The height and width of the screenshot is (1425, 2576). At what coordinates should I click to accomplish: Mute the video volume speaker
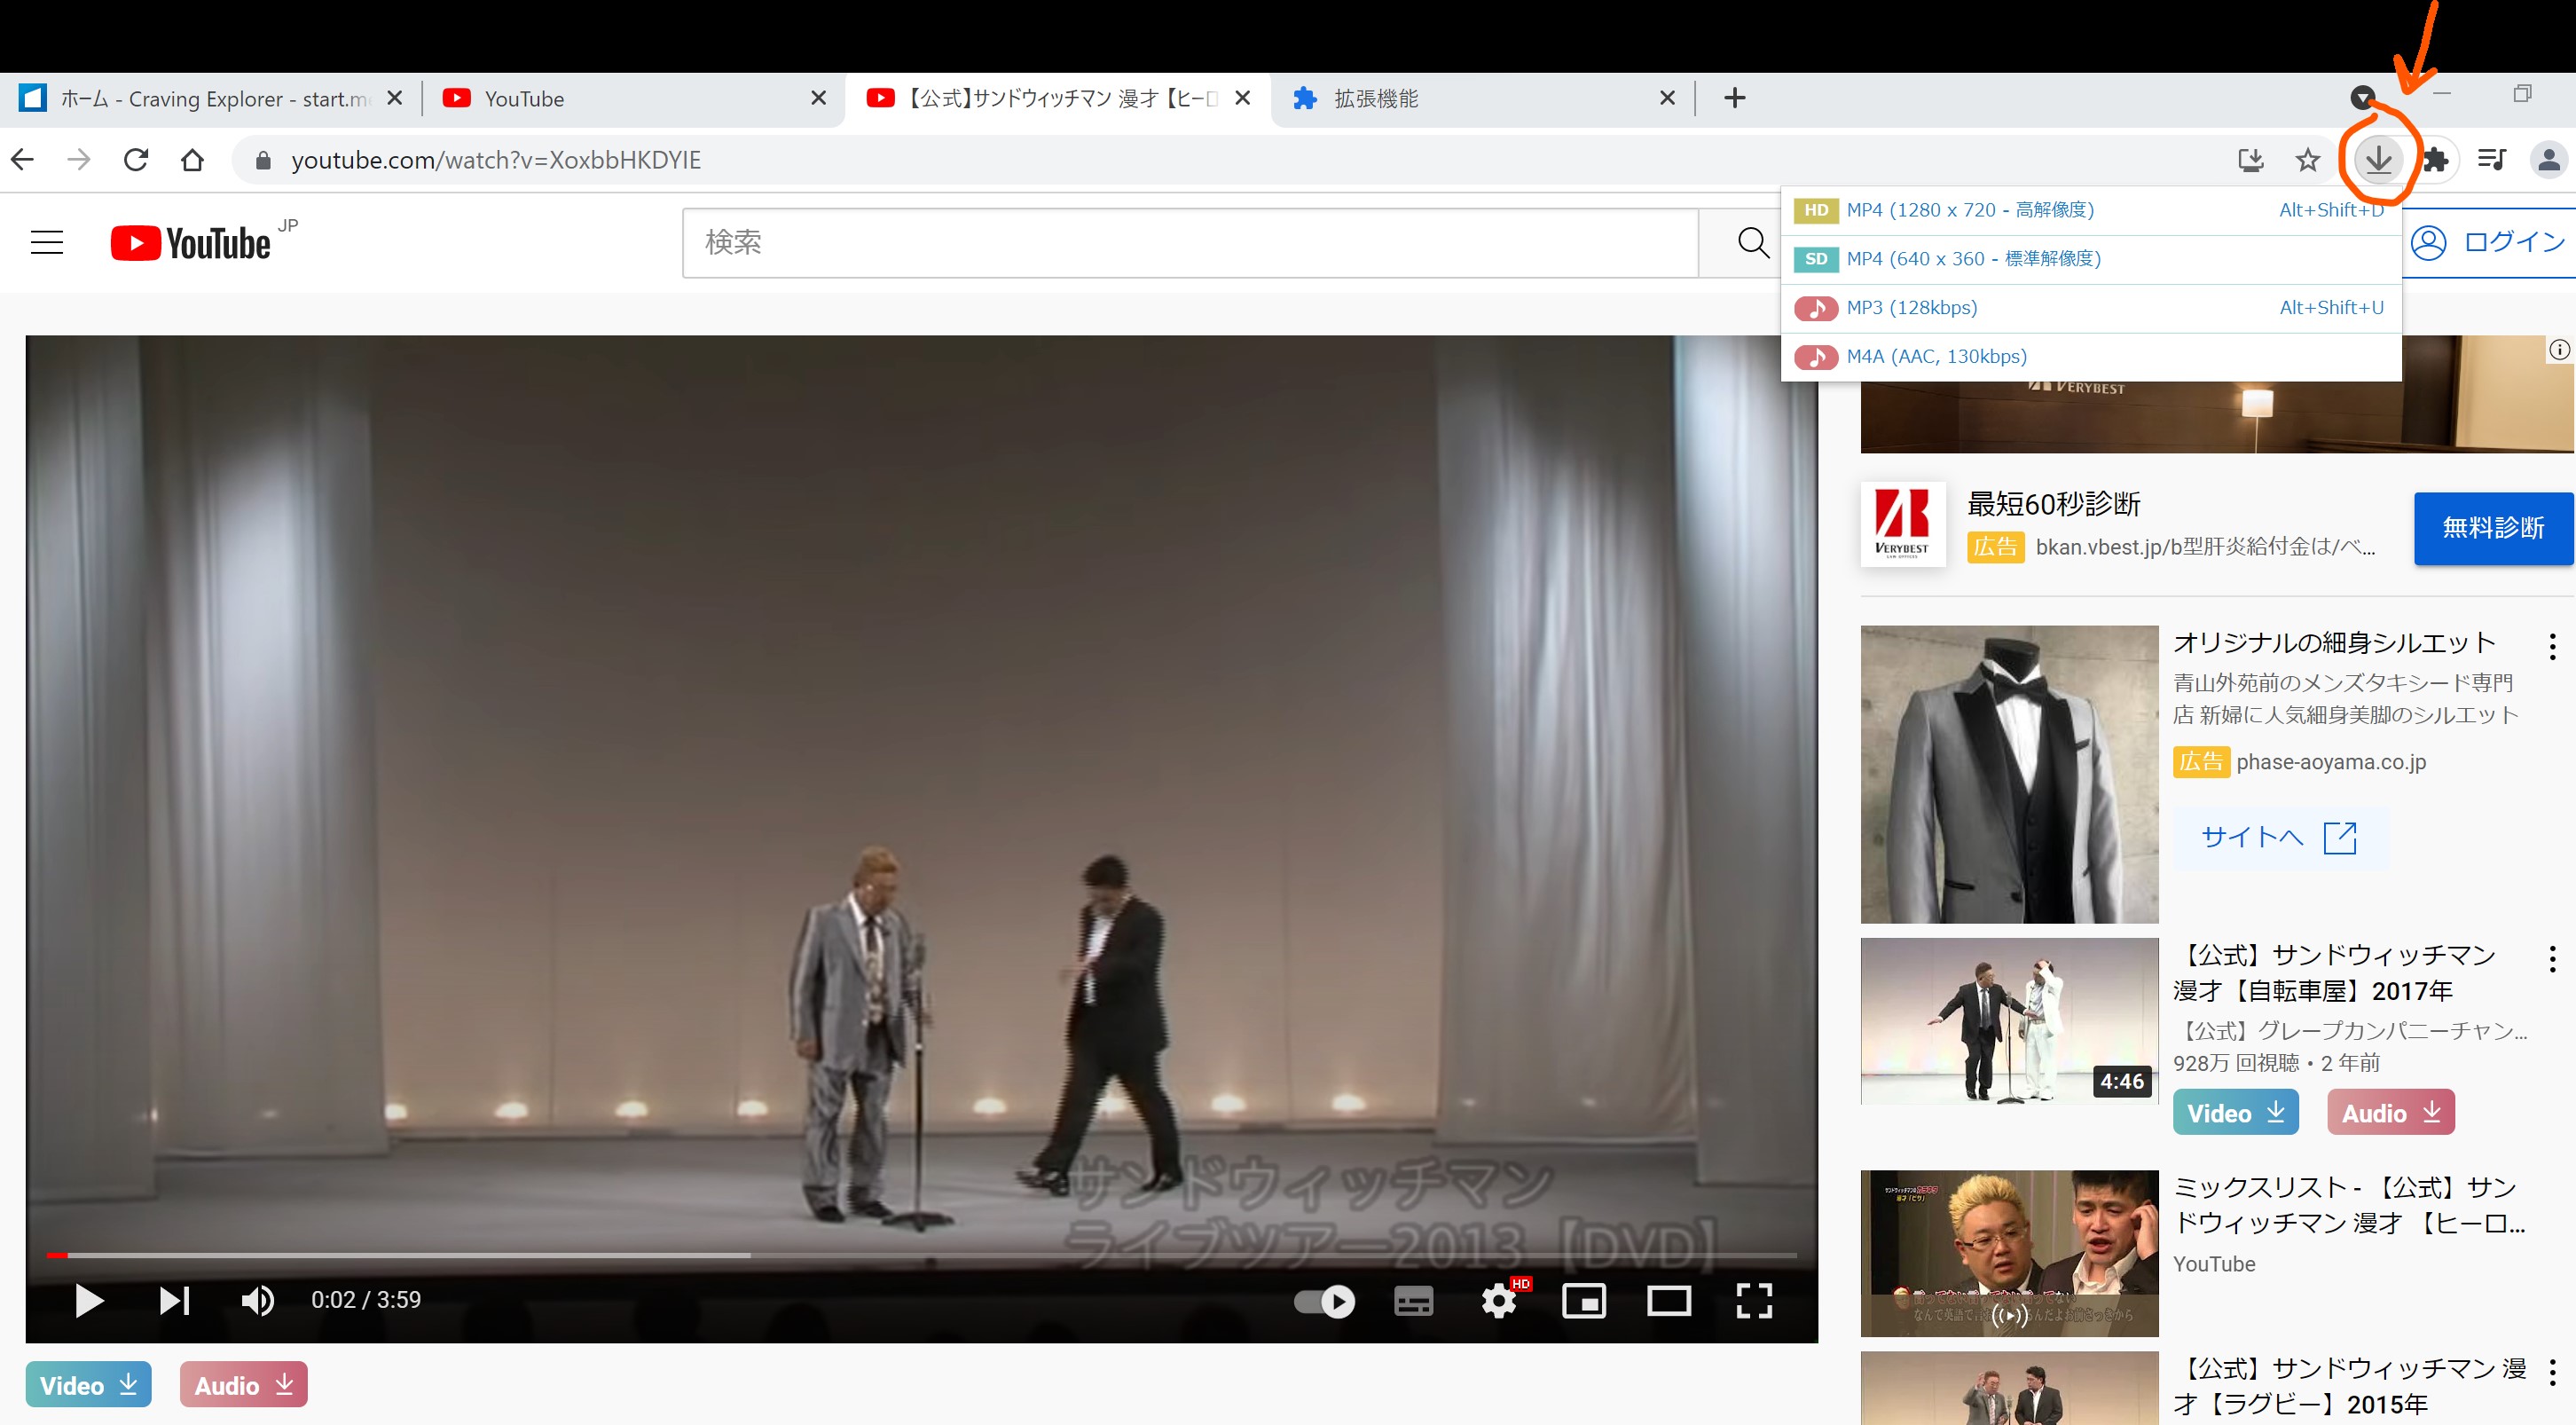click(x=257, y=1301)
